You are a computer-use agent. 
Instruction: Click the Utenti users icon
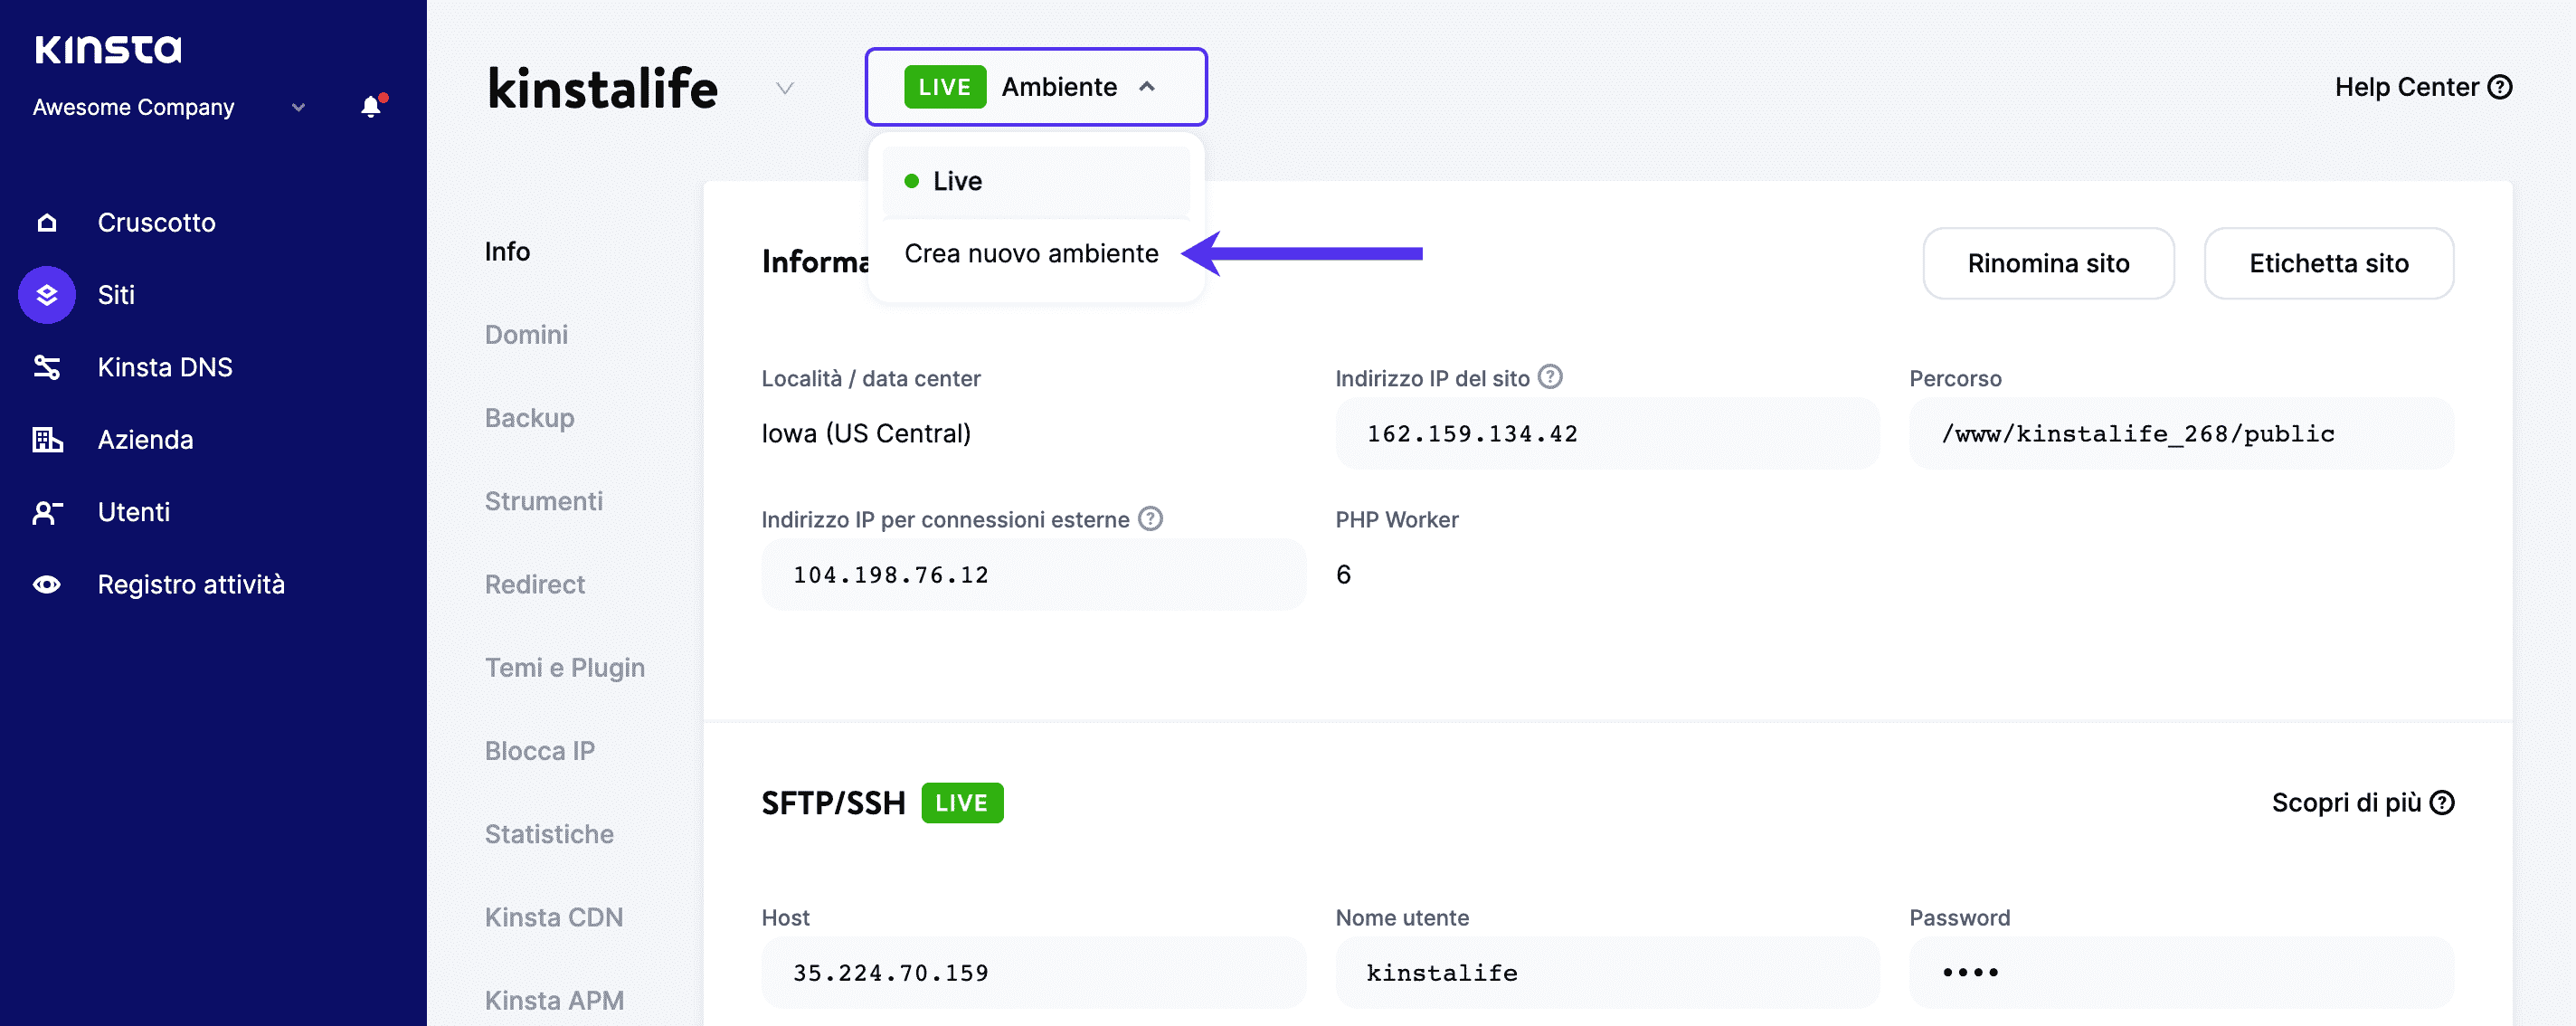pos(44,511)
